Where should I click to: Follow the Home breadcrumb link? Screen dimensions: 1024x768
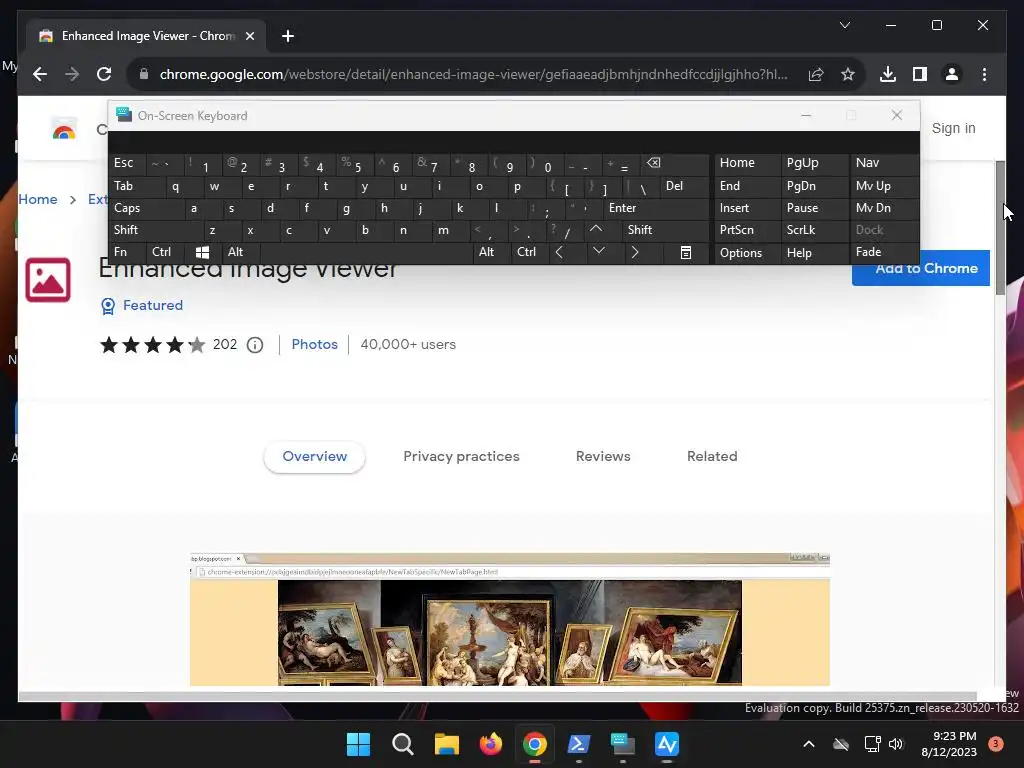pyautogui.click(x=38, y=199)
